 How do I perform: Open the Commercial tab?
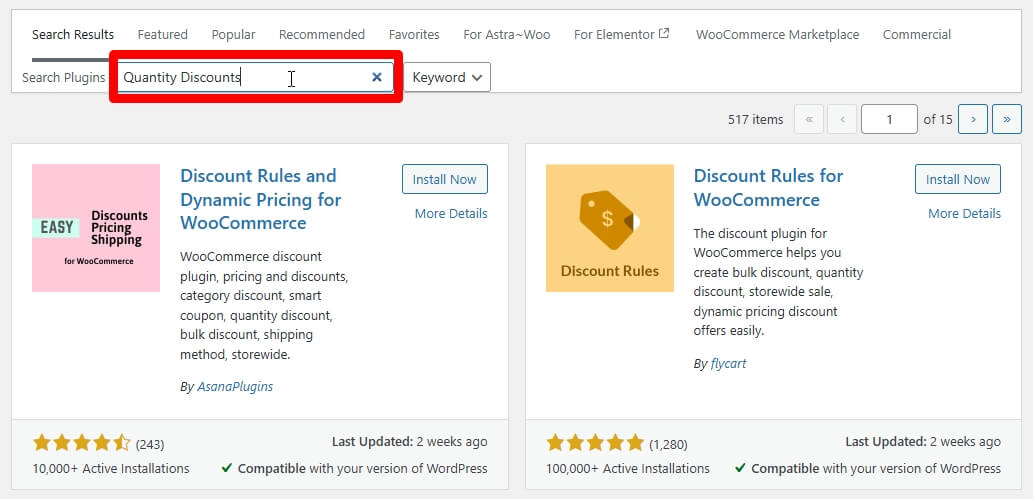pos(916,34)
